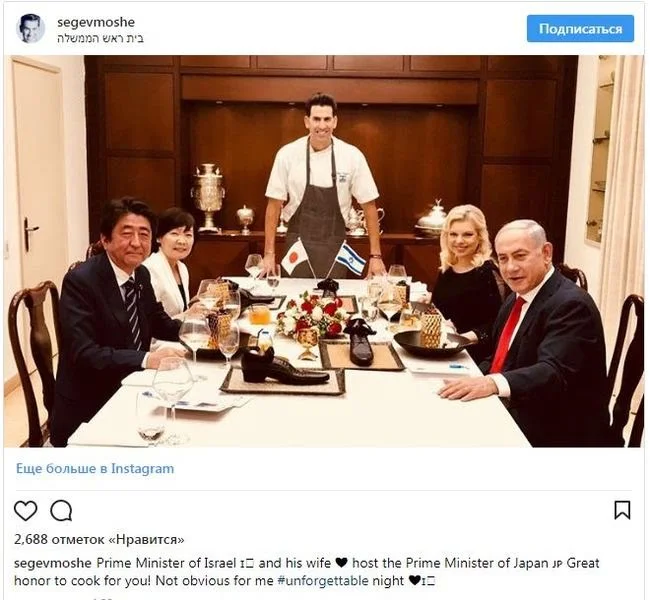Open the segevmoshe profile avatar

31,29
